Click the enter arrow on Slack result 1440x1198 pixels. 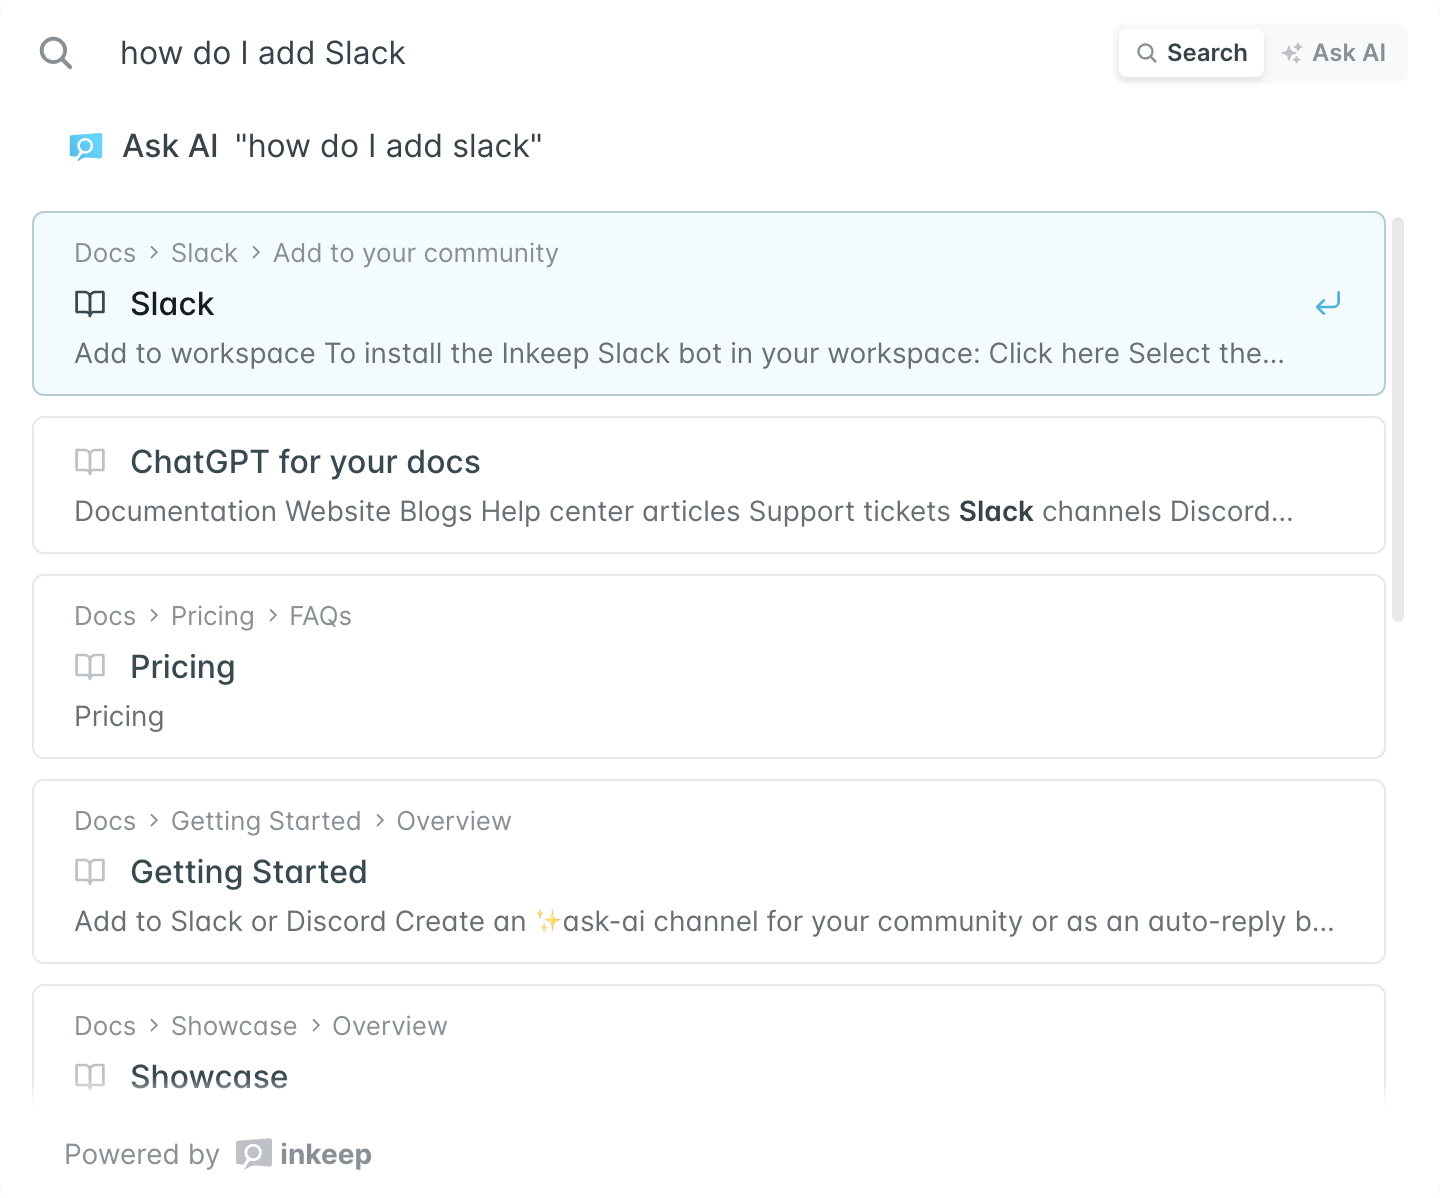click(x=1328, y=303)
